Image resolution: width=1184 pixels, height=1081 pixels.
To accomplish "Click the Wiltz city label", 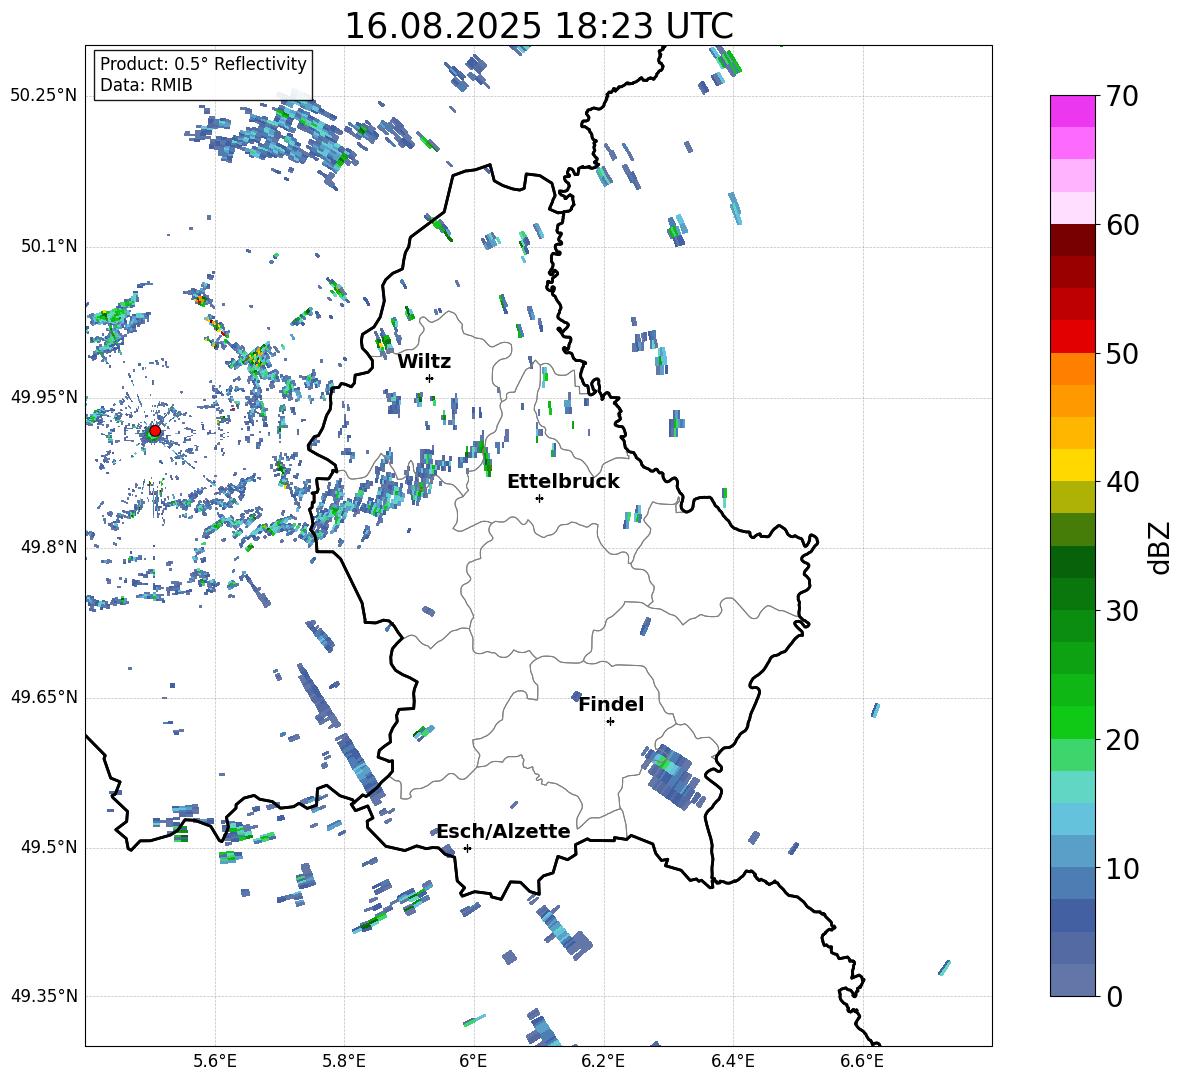I will (424, 362).
